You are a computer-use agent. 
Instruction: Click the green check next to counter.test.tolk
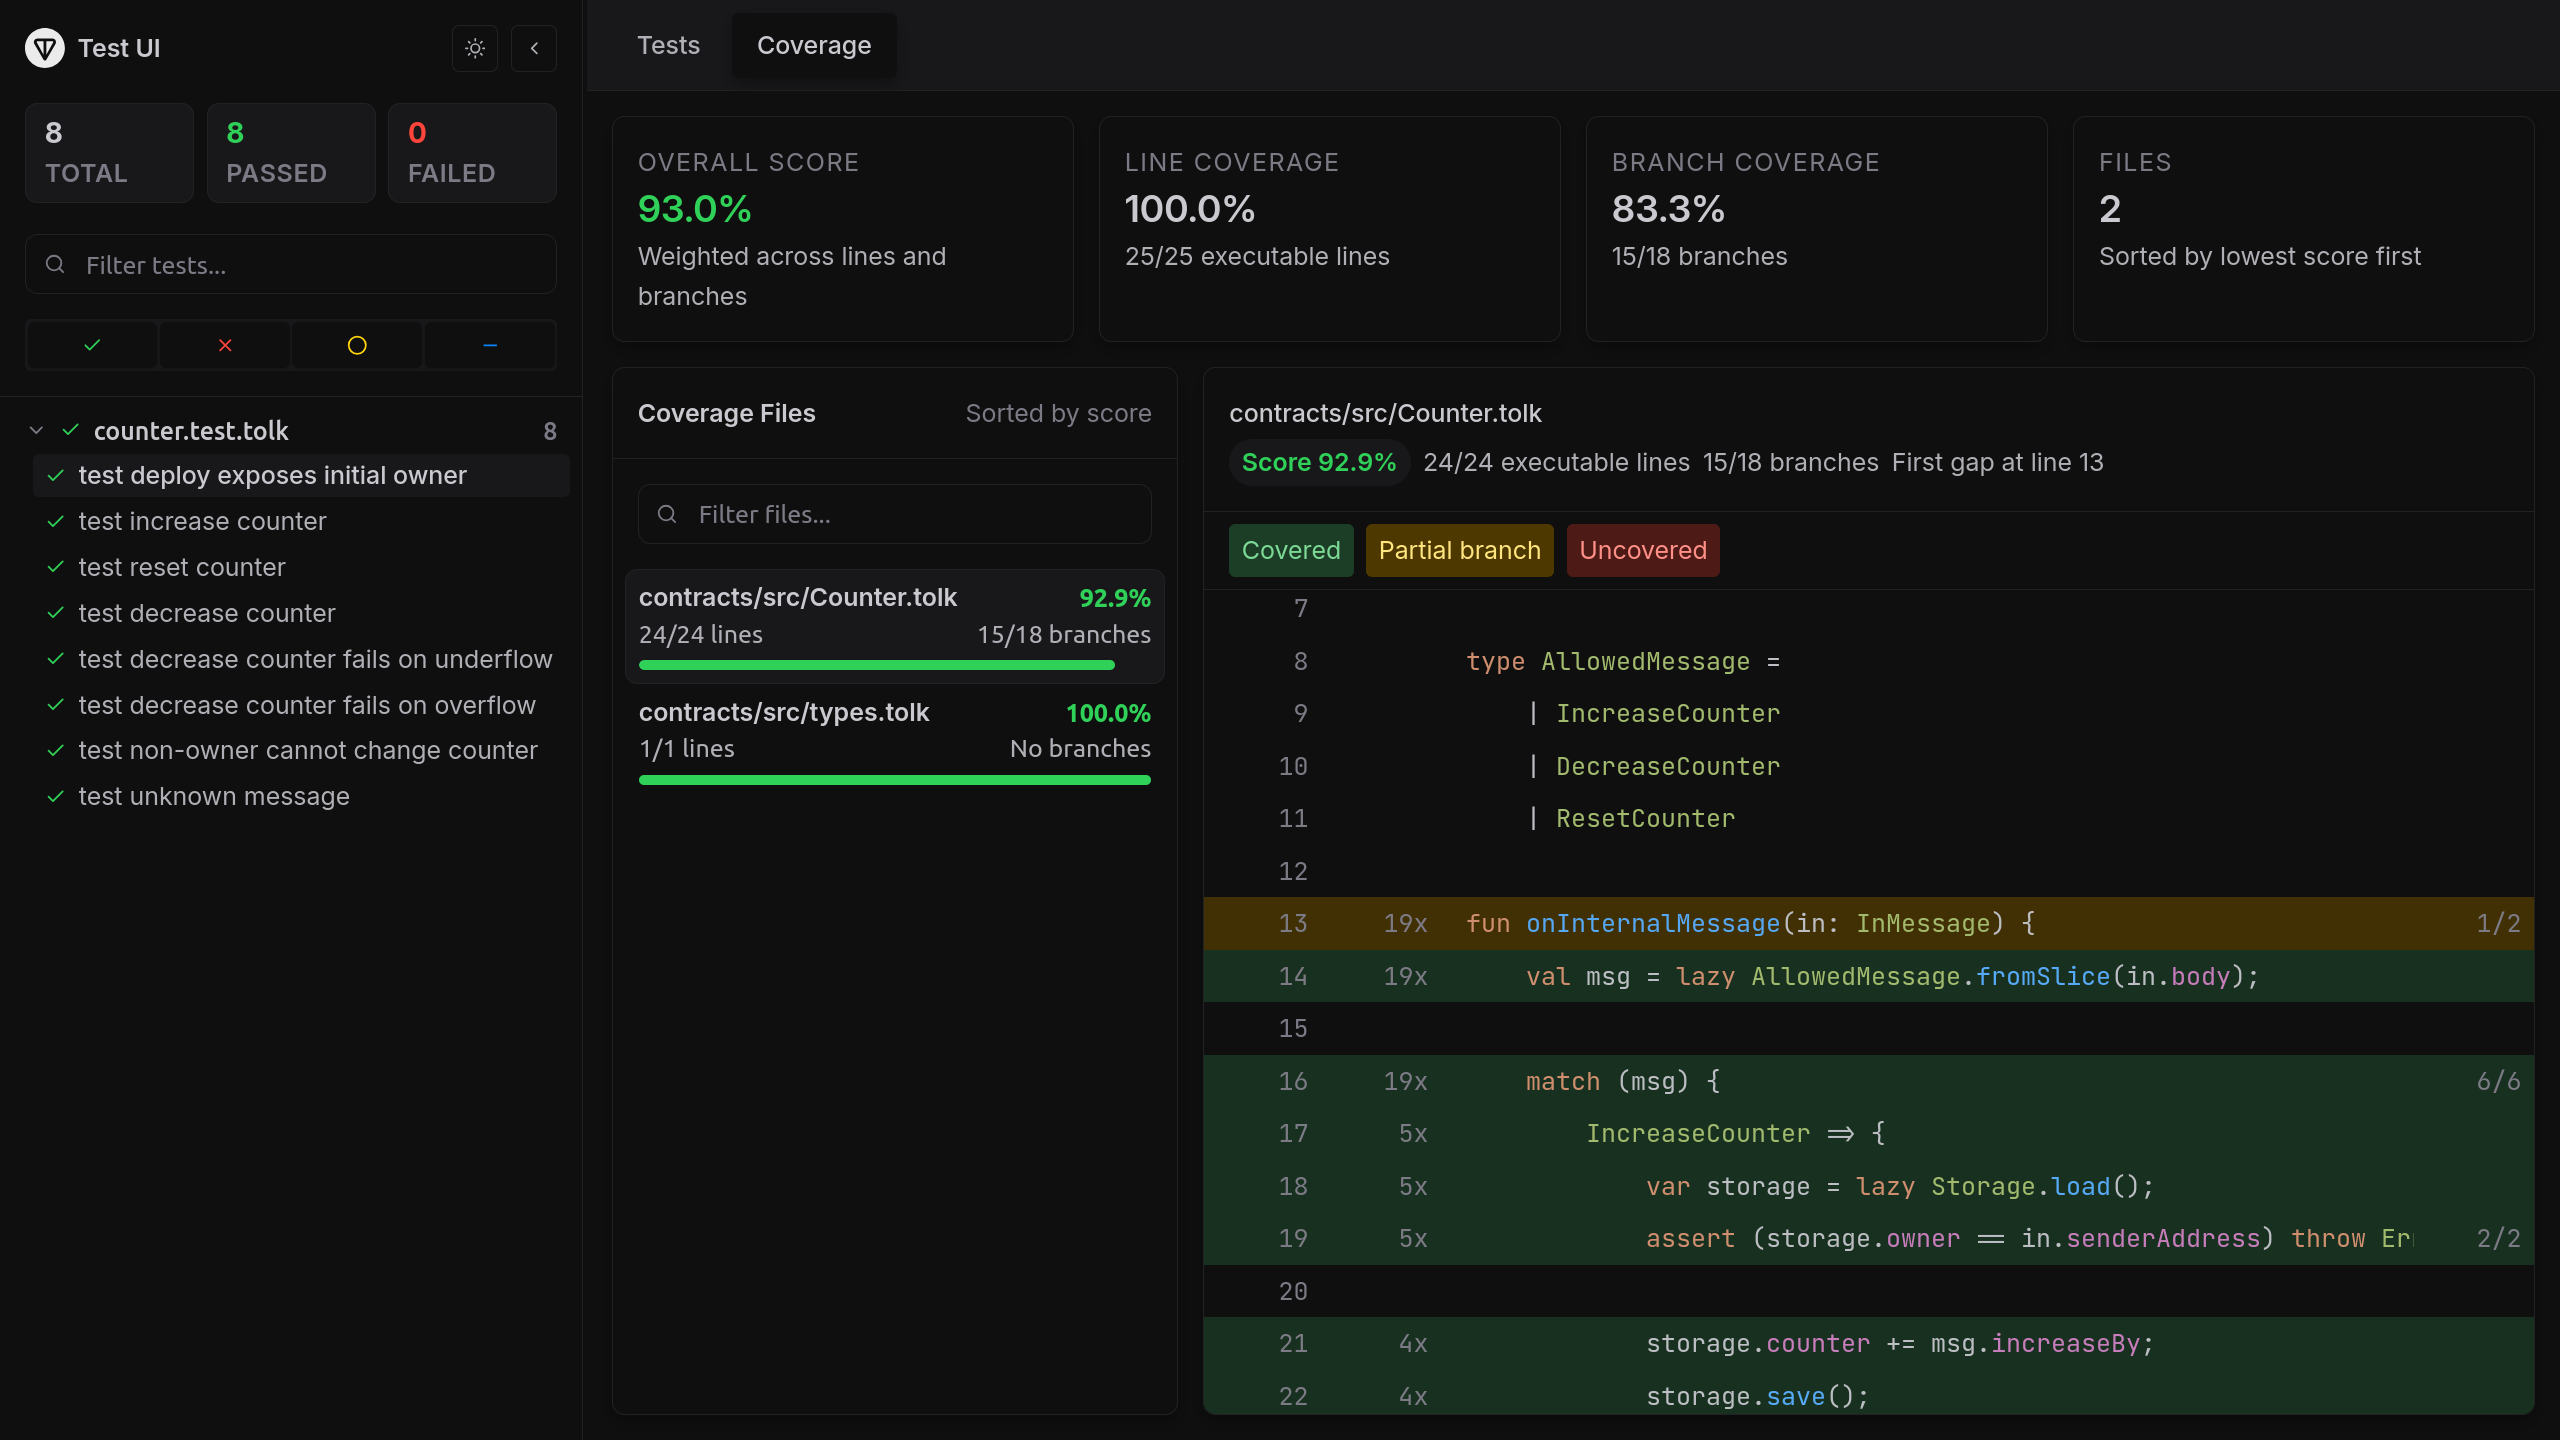(x=71, y=431)
